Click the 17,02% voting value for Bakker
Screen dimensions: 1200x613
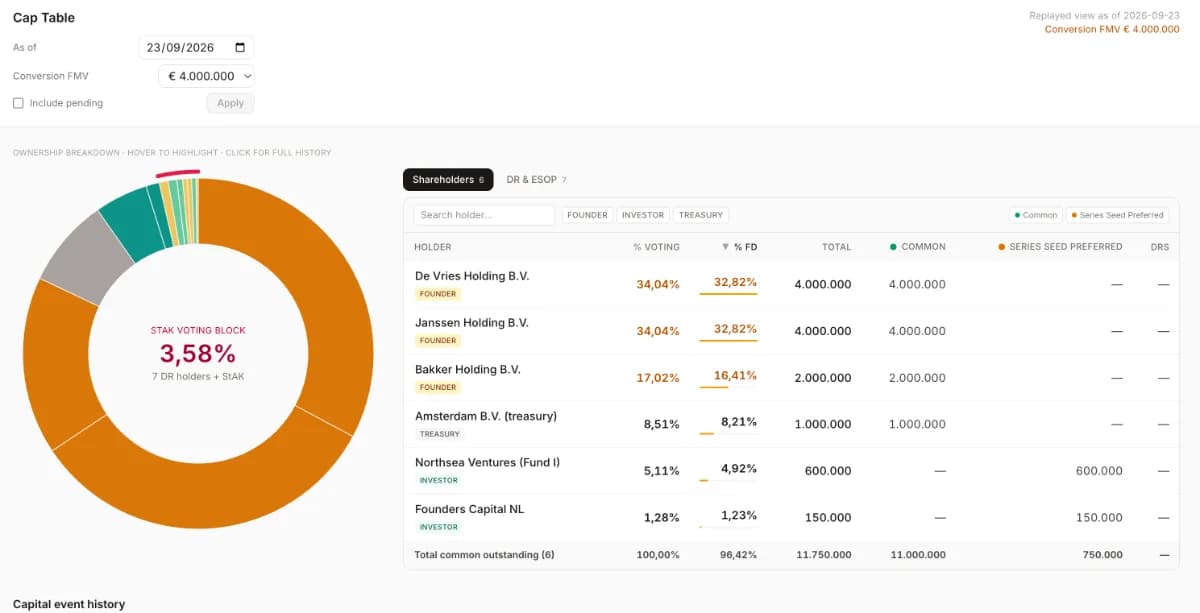pyautogui.click(x=658, y=378)
